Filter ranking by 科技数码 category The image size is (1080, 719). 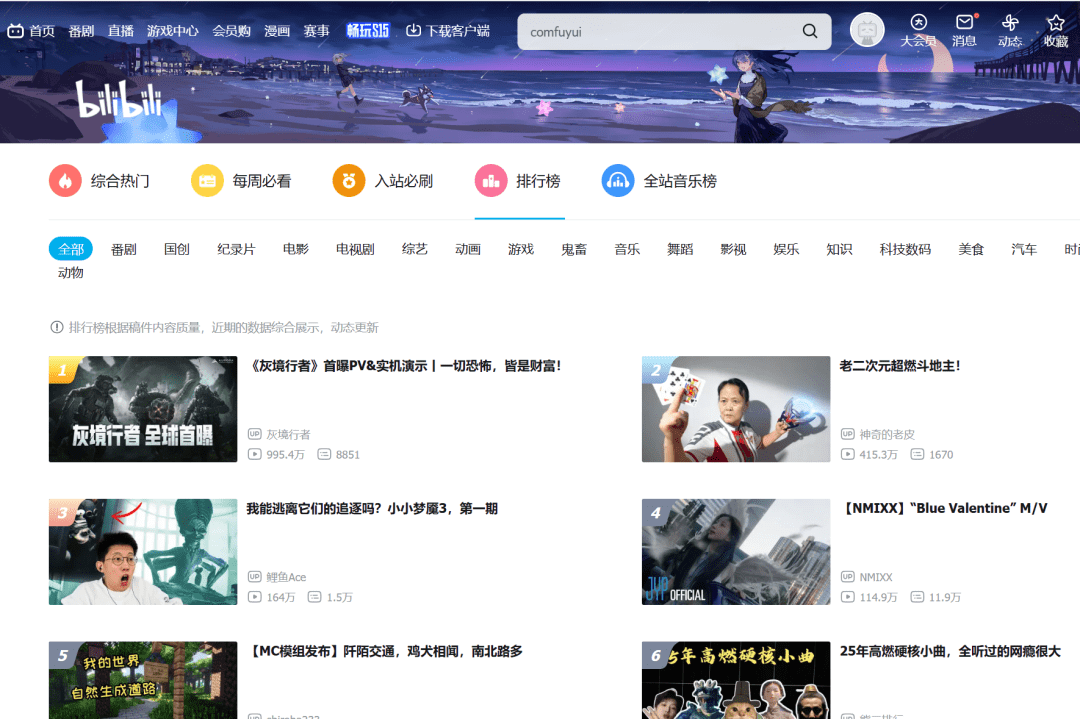point(905,249)
